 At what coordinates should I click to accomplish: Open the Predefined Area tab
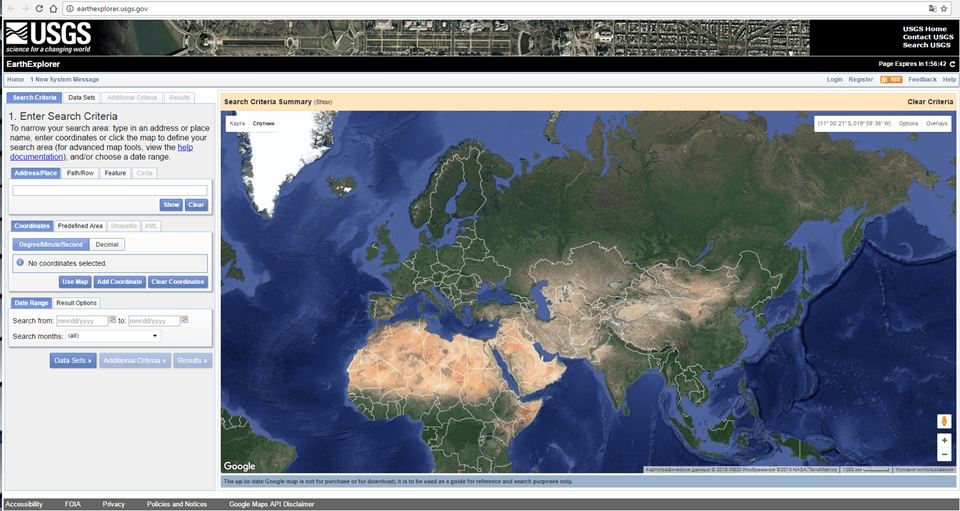point(80,226)
